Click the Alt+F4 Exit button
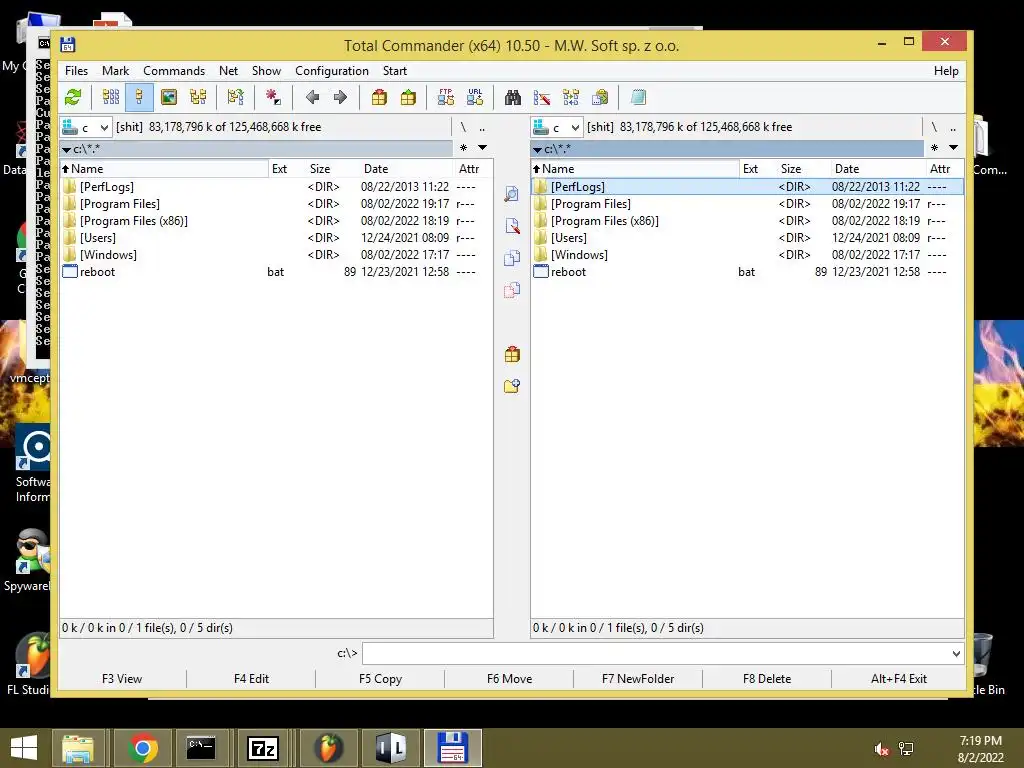The height and width of the screenshot is (768, 1024). (899, 679)
